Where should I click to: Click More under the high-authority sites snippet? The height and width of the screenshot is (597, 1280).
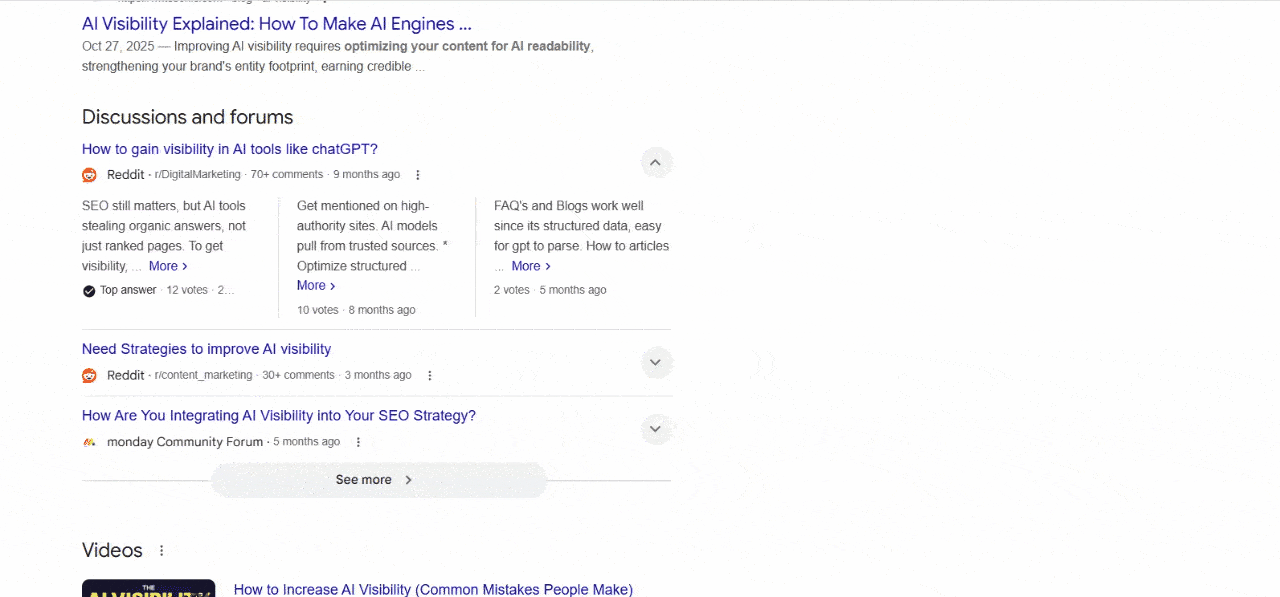tap(313, 285)
